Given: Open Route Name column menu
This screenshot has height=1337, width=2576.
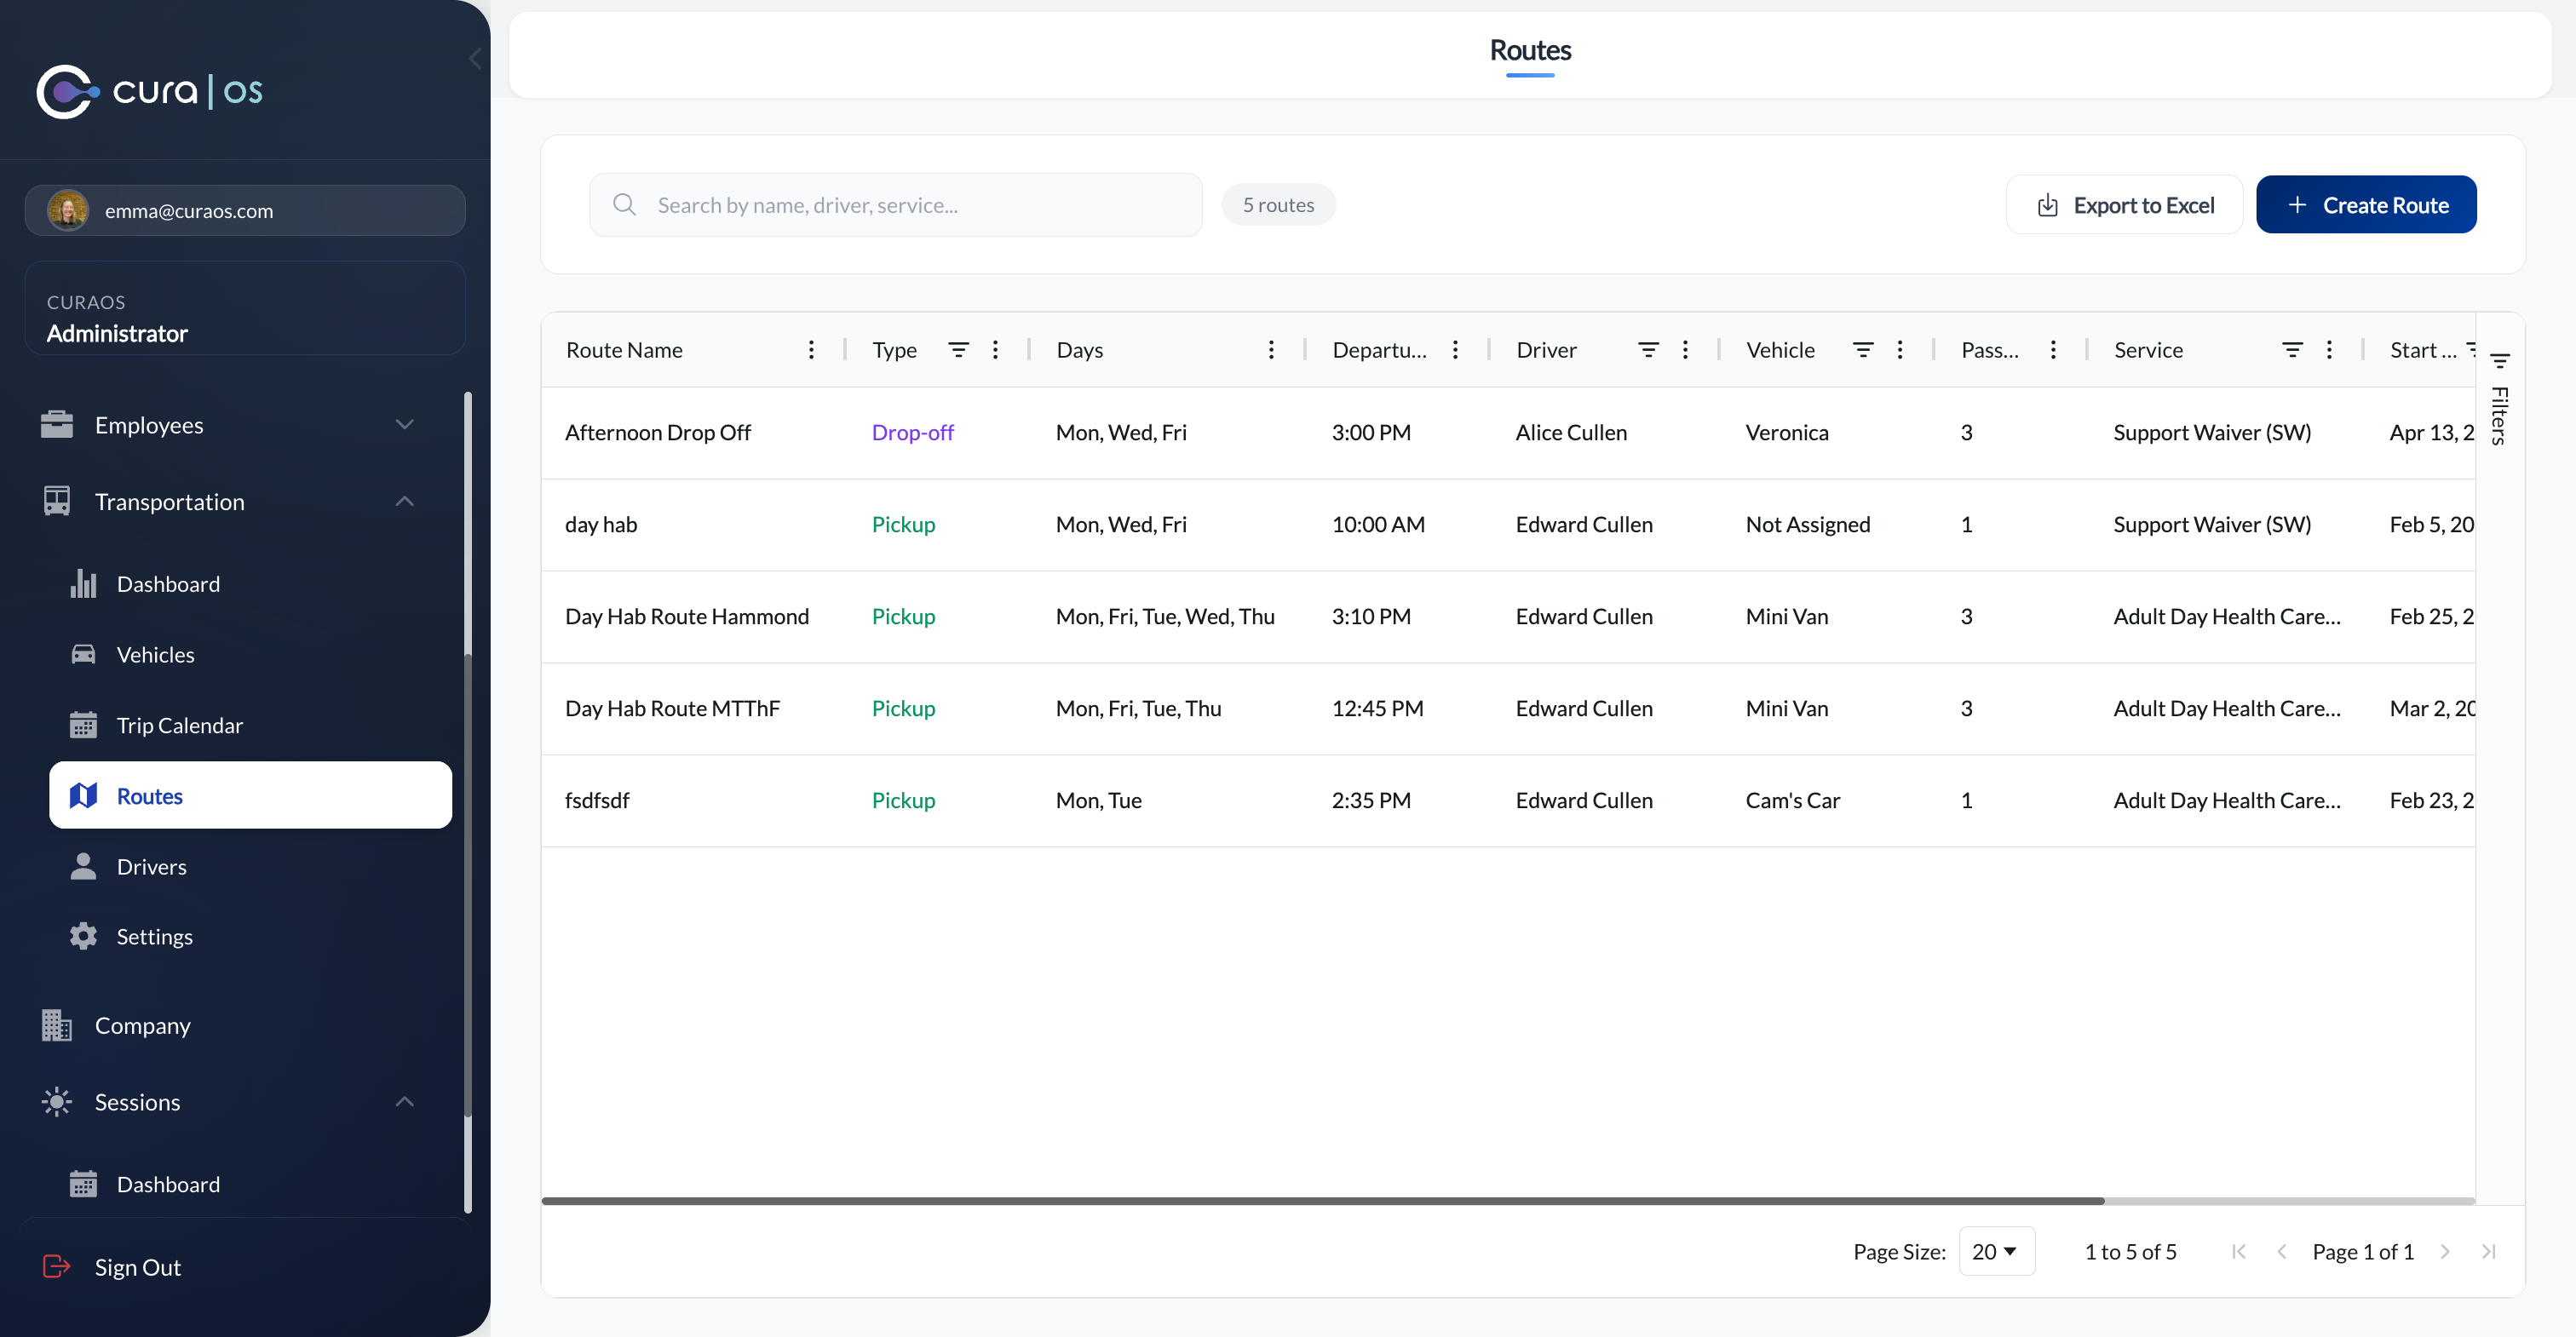Looking at the screenshot, I should (811, 350).
